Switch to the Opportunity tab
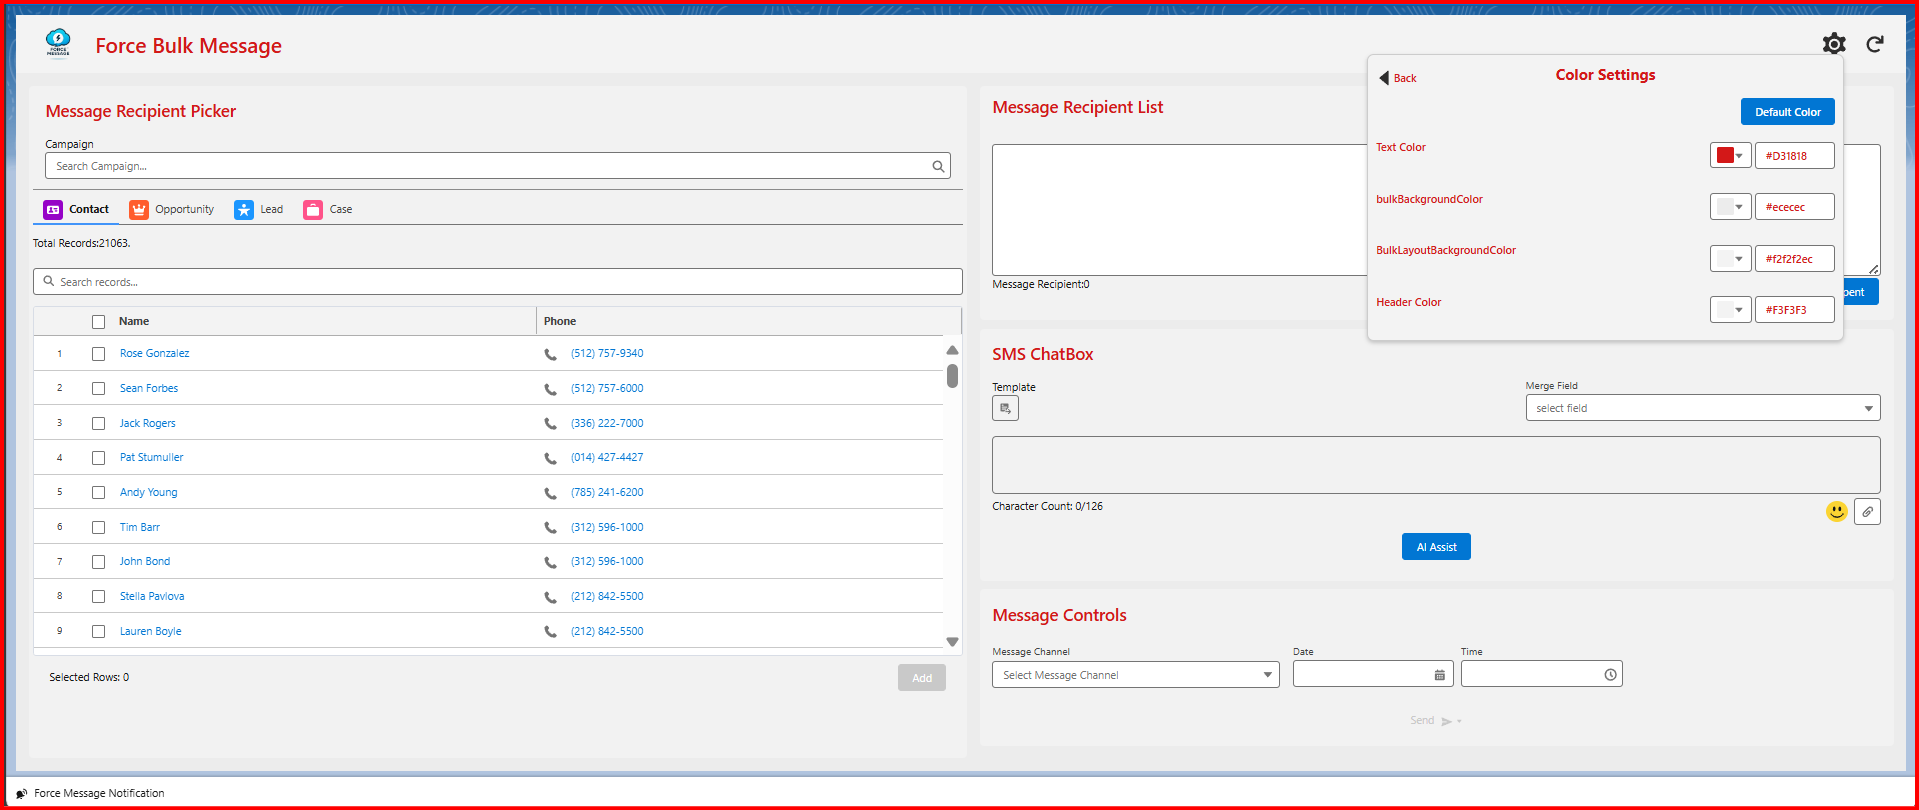 tap(172, 210)
